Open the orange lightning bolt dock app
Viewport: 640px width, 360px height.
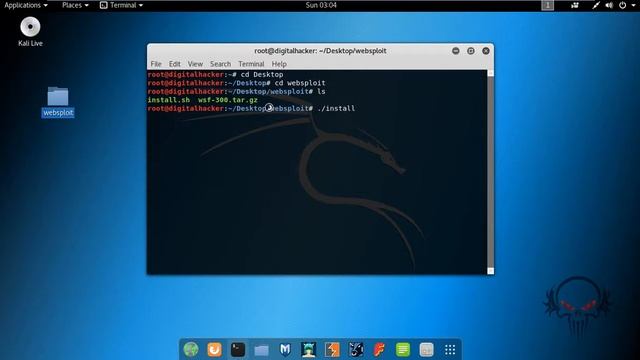point(332,349)
